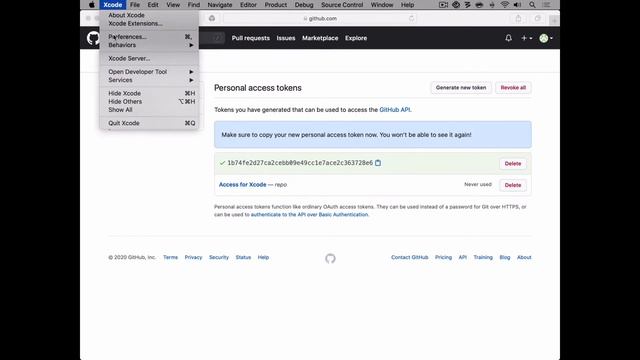Open the Issues page
This screenshot has width=640, height=360.
[x=286, y=38]
